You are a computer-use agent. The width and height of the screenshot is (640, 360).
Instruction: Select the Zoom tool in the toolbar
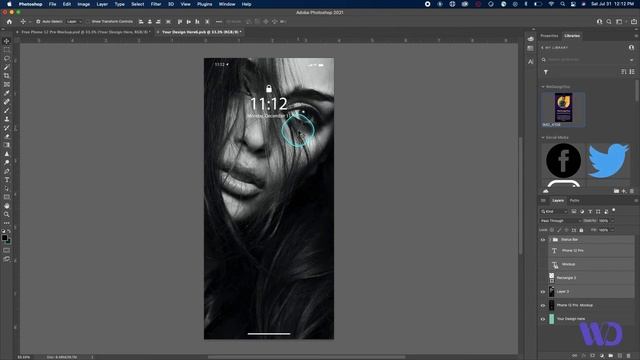tap(7, 214)
